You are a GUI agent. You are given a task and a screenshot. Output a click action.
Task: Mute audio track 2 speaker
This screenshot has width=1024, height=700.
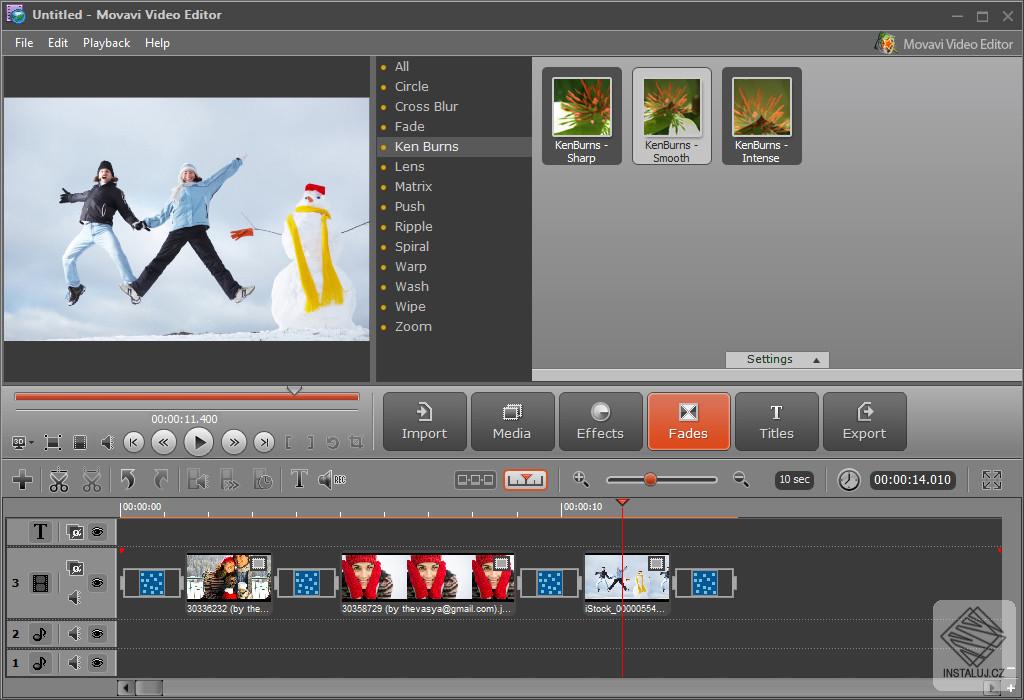click(74, 633)
